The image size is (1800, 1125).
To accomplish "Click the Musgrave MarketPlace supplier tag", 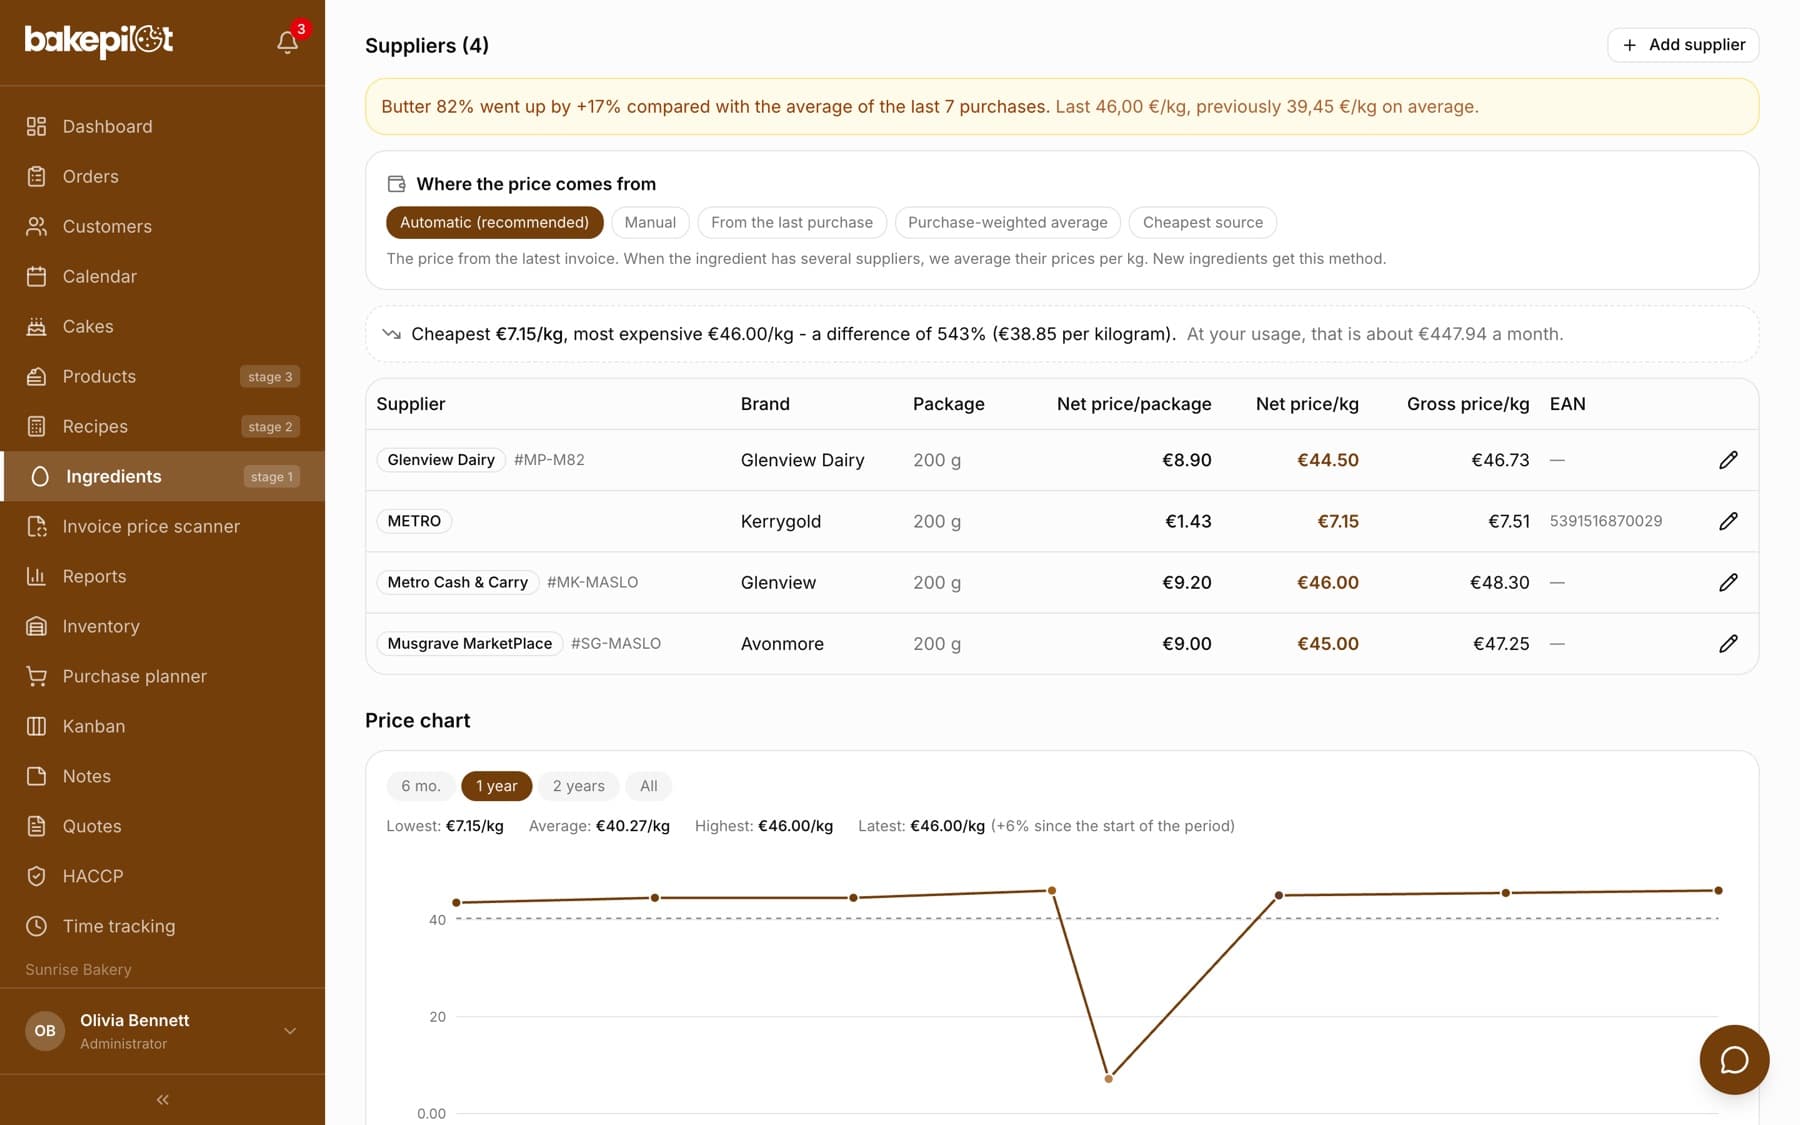I will 470,643.
